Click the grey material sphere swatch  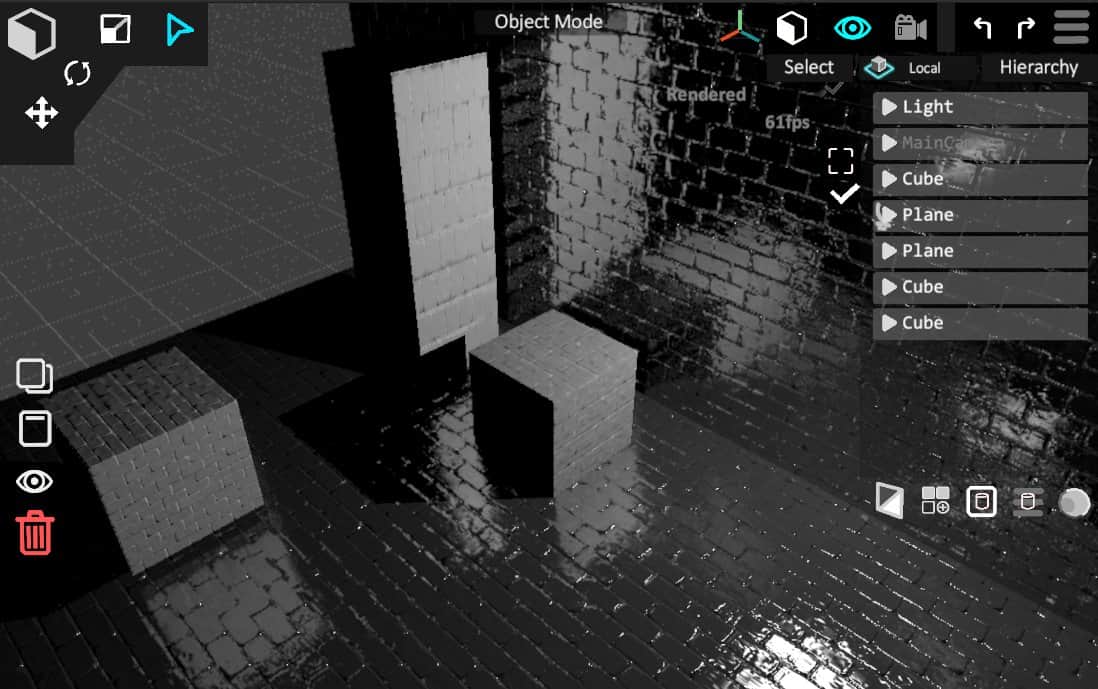tap(1074, 502)
